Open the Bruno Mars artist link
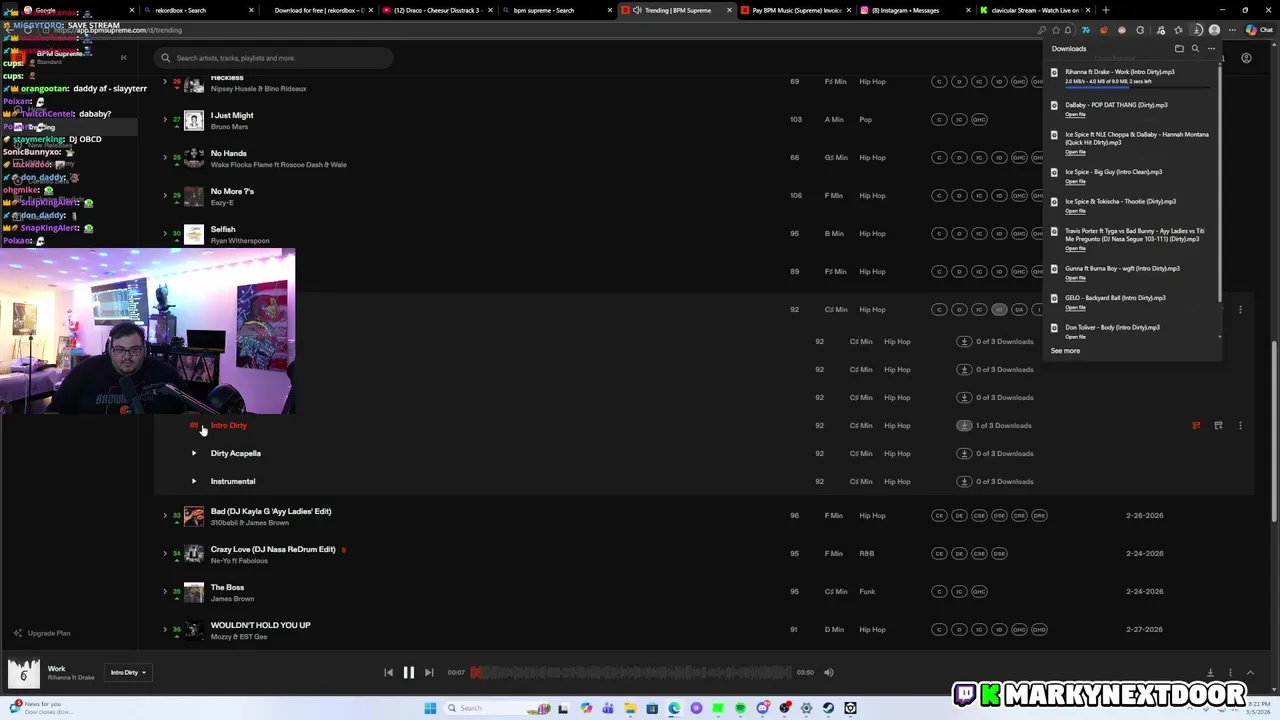 (x=229, y=126)
